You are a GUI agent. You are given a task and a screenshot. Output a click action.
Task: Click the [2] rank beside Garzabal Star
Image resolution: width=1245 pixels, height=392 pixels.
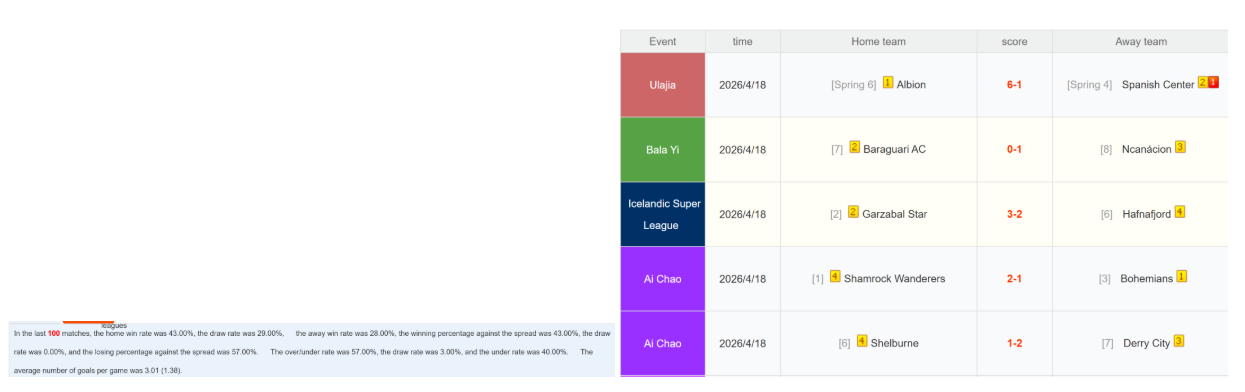click(836, 214)
